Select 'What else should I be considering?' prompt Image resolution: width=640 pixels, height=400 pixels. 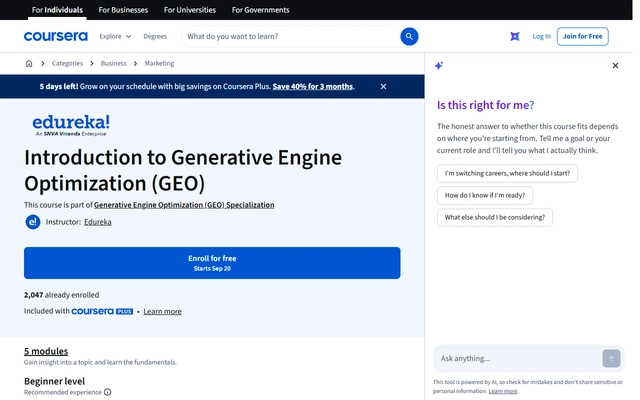[495, 218]
